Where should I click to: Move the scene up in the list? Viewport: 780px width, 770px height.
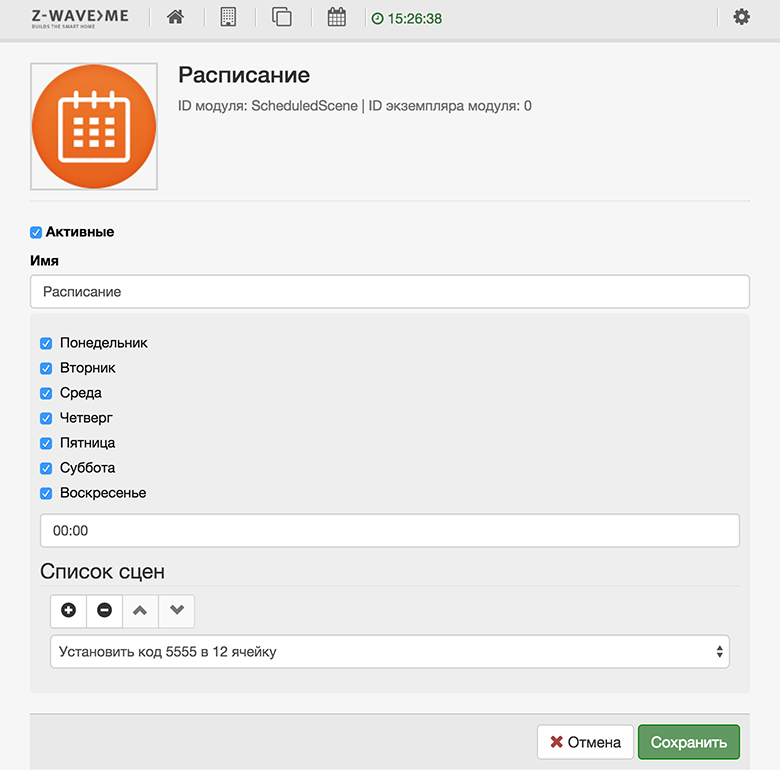pyautogui.click(x=141, y=610)
